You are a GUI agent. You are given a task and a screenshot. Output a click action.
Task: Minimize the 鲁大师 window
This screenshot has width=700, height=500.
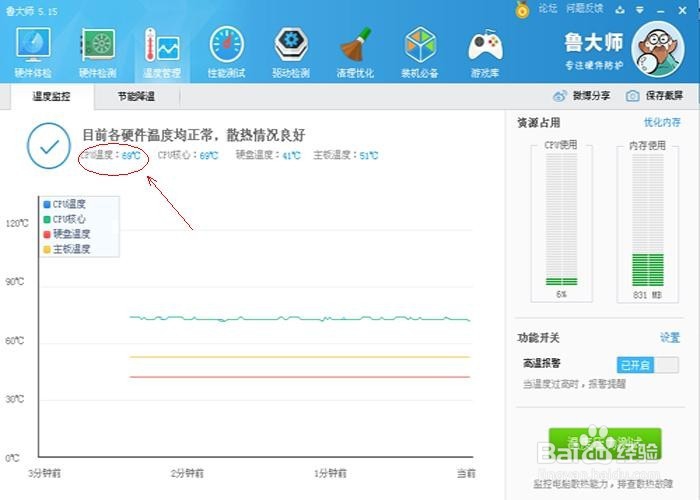661,10
